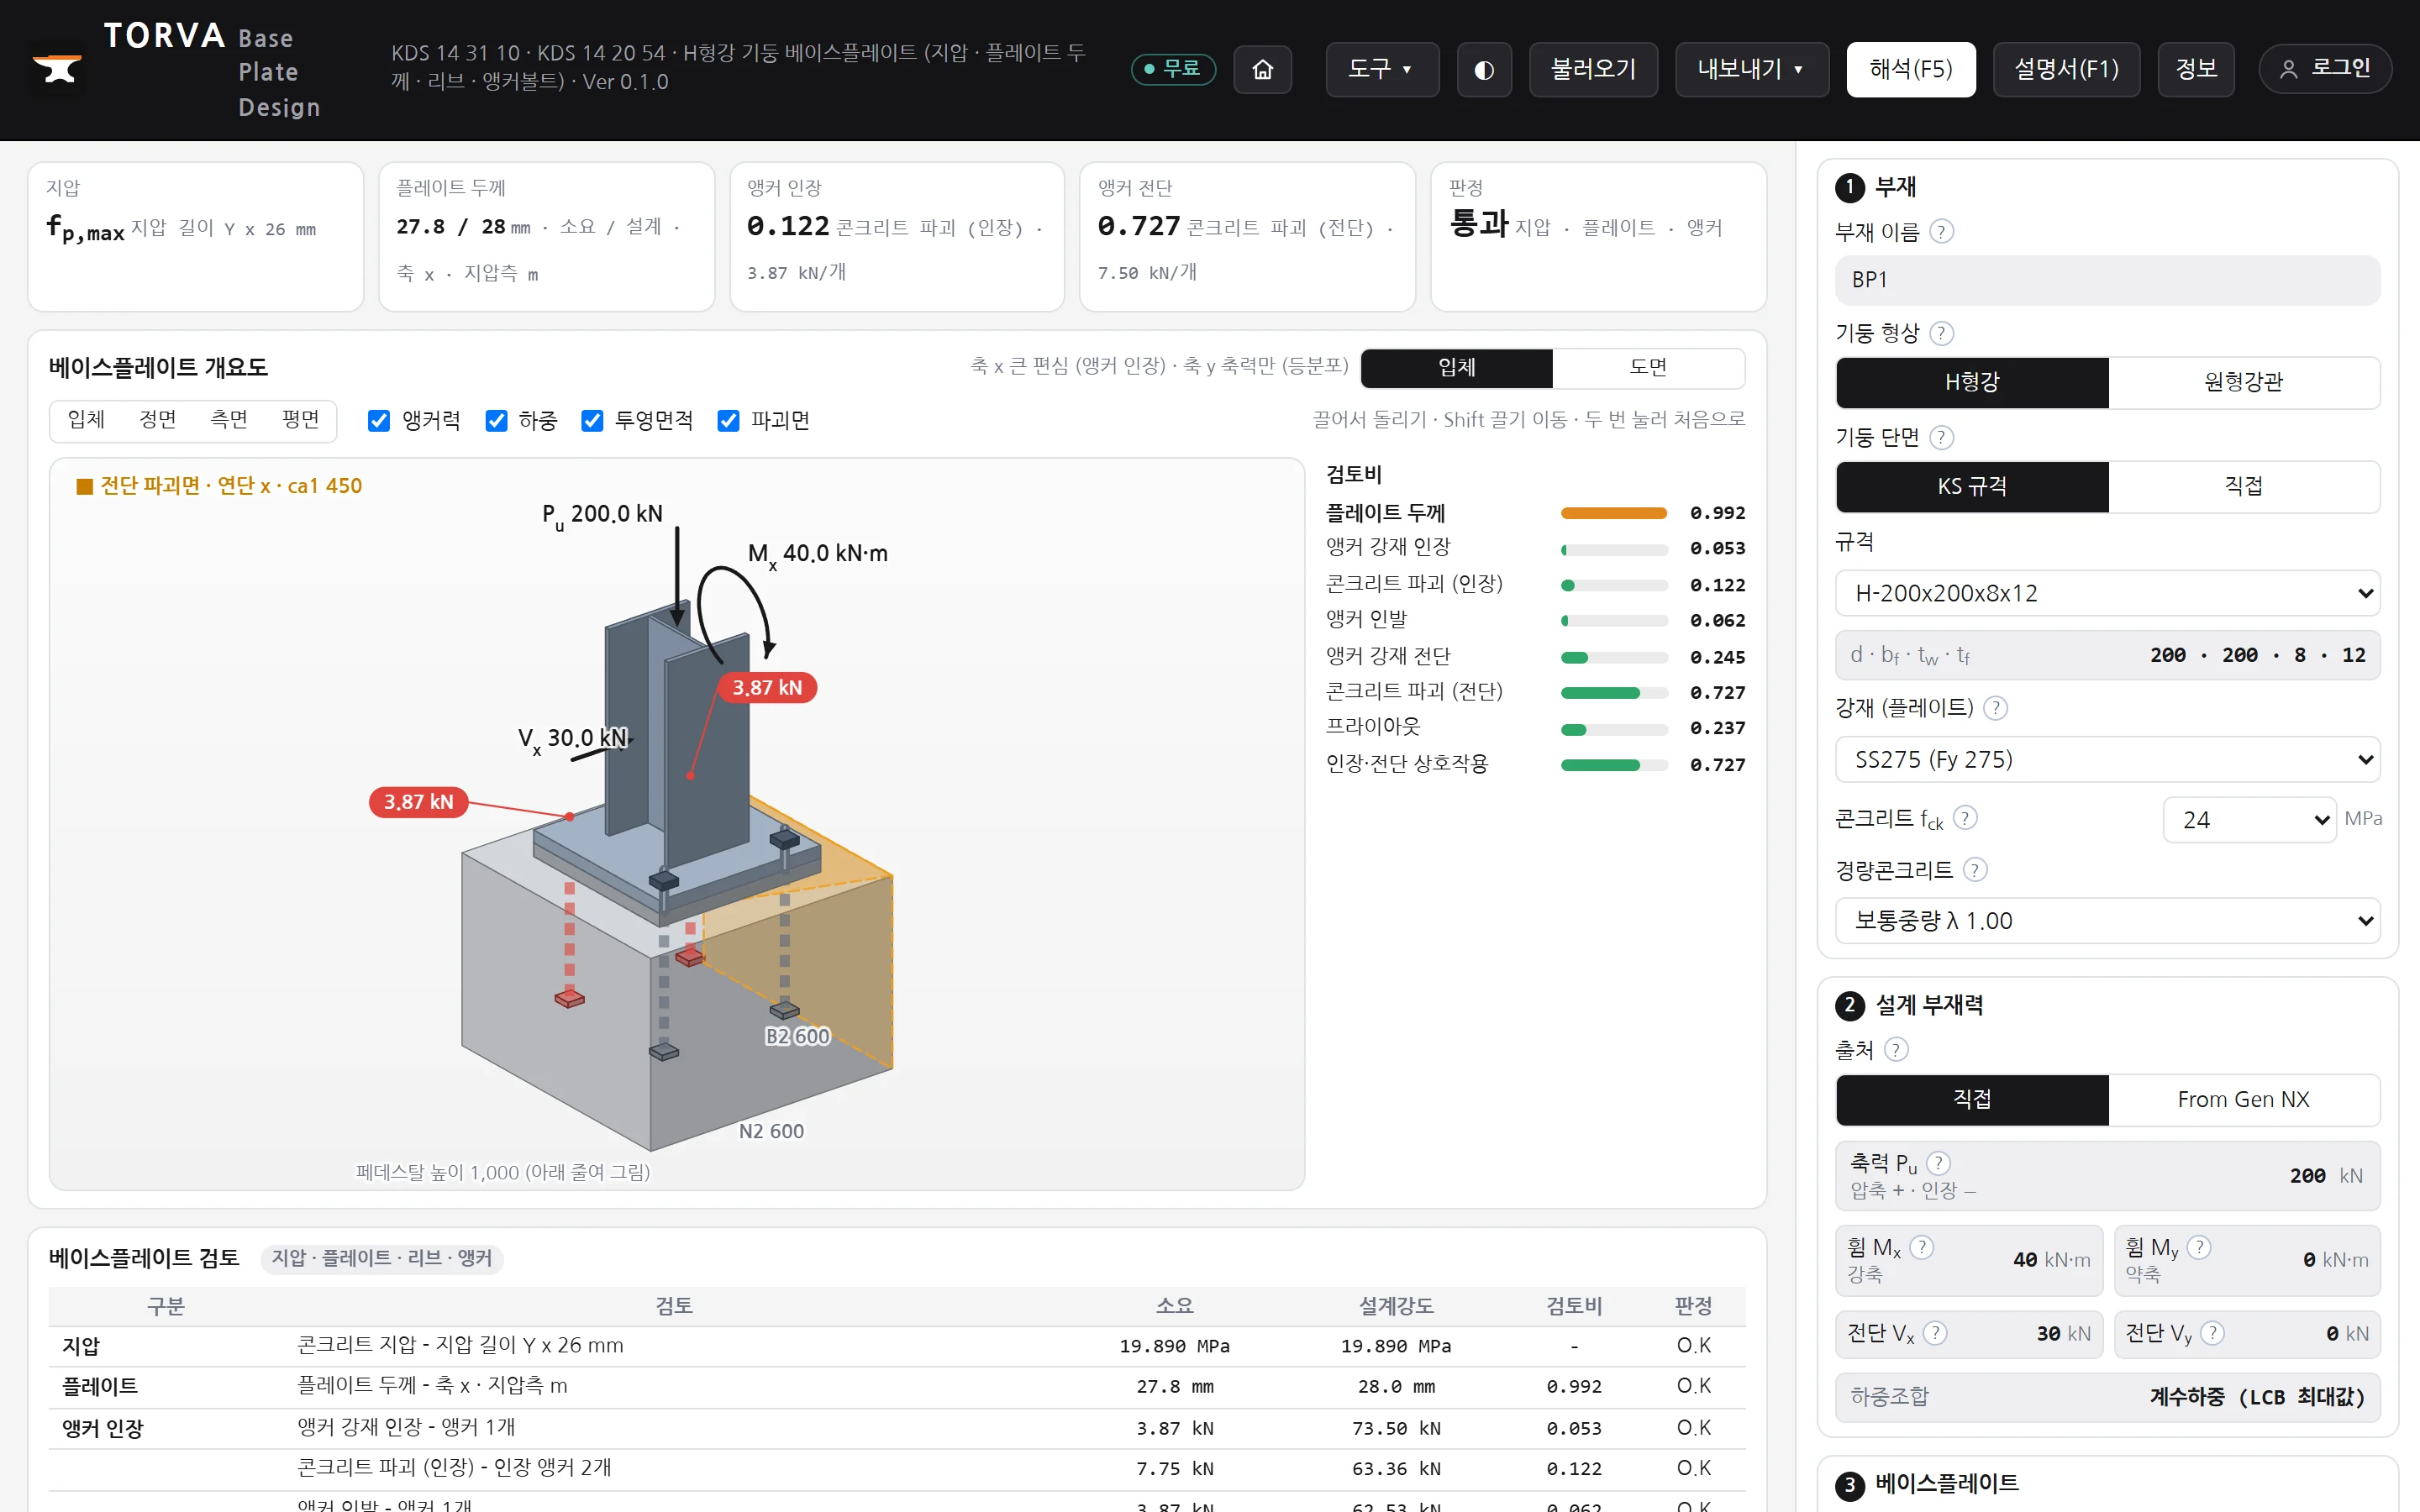Image resolution: width=2420 pixels, height=1512 pixels.
Task: Select From Gen NX source option
Action: (2243, 1099)
